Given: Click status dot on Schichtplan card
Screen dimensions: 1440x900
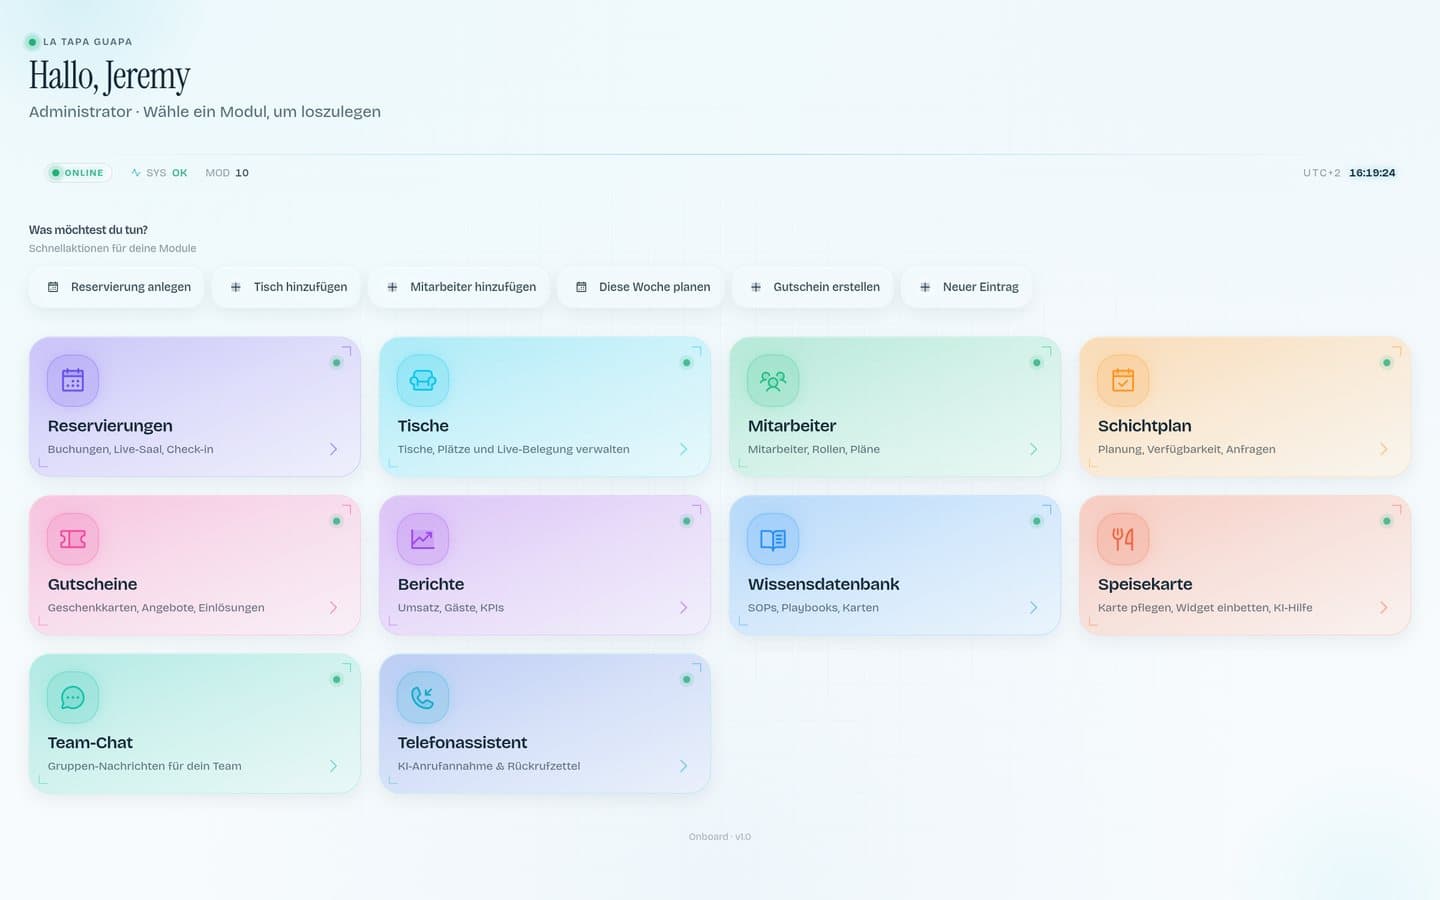Looking at the screenshot, I should tap(1386, 362).
